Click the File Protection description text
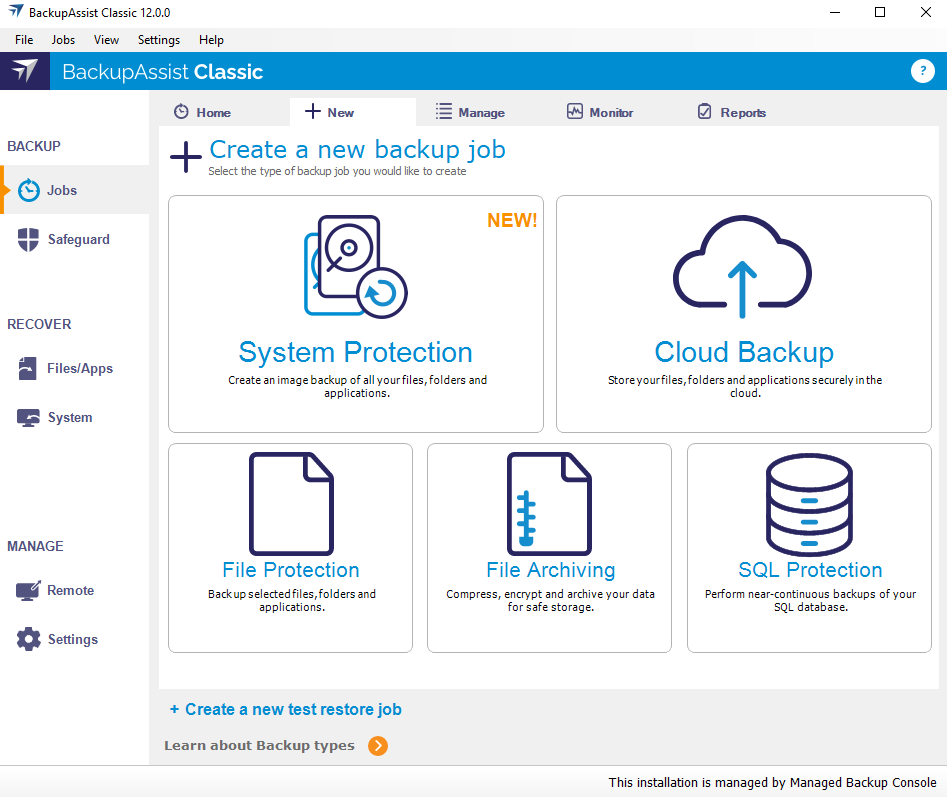The image size is (947, 797). [292, 601]
